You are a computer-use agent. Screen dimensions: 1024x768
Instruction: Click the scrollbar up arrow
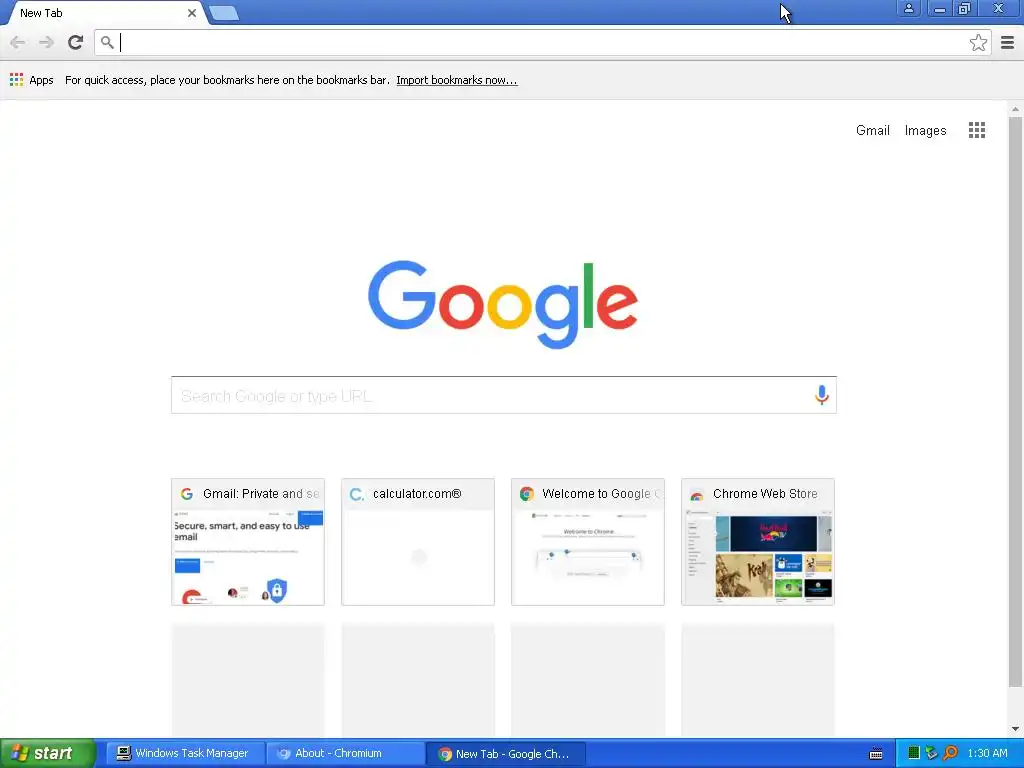(1015, 108)
